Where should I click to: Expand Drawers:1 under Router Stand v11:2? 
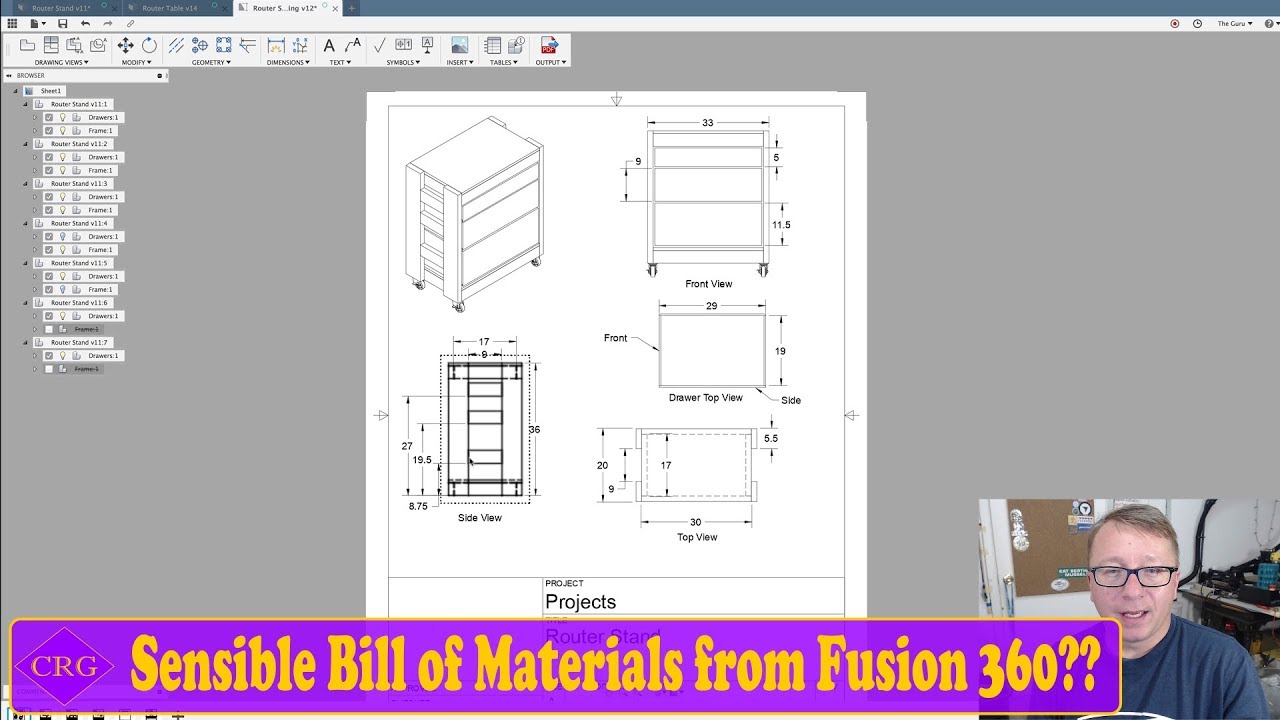(x=35, y=157)
